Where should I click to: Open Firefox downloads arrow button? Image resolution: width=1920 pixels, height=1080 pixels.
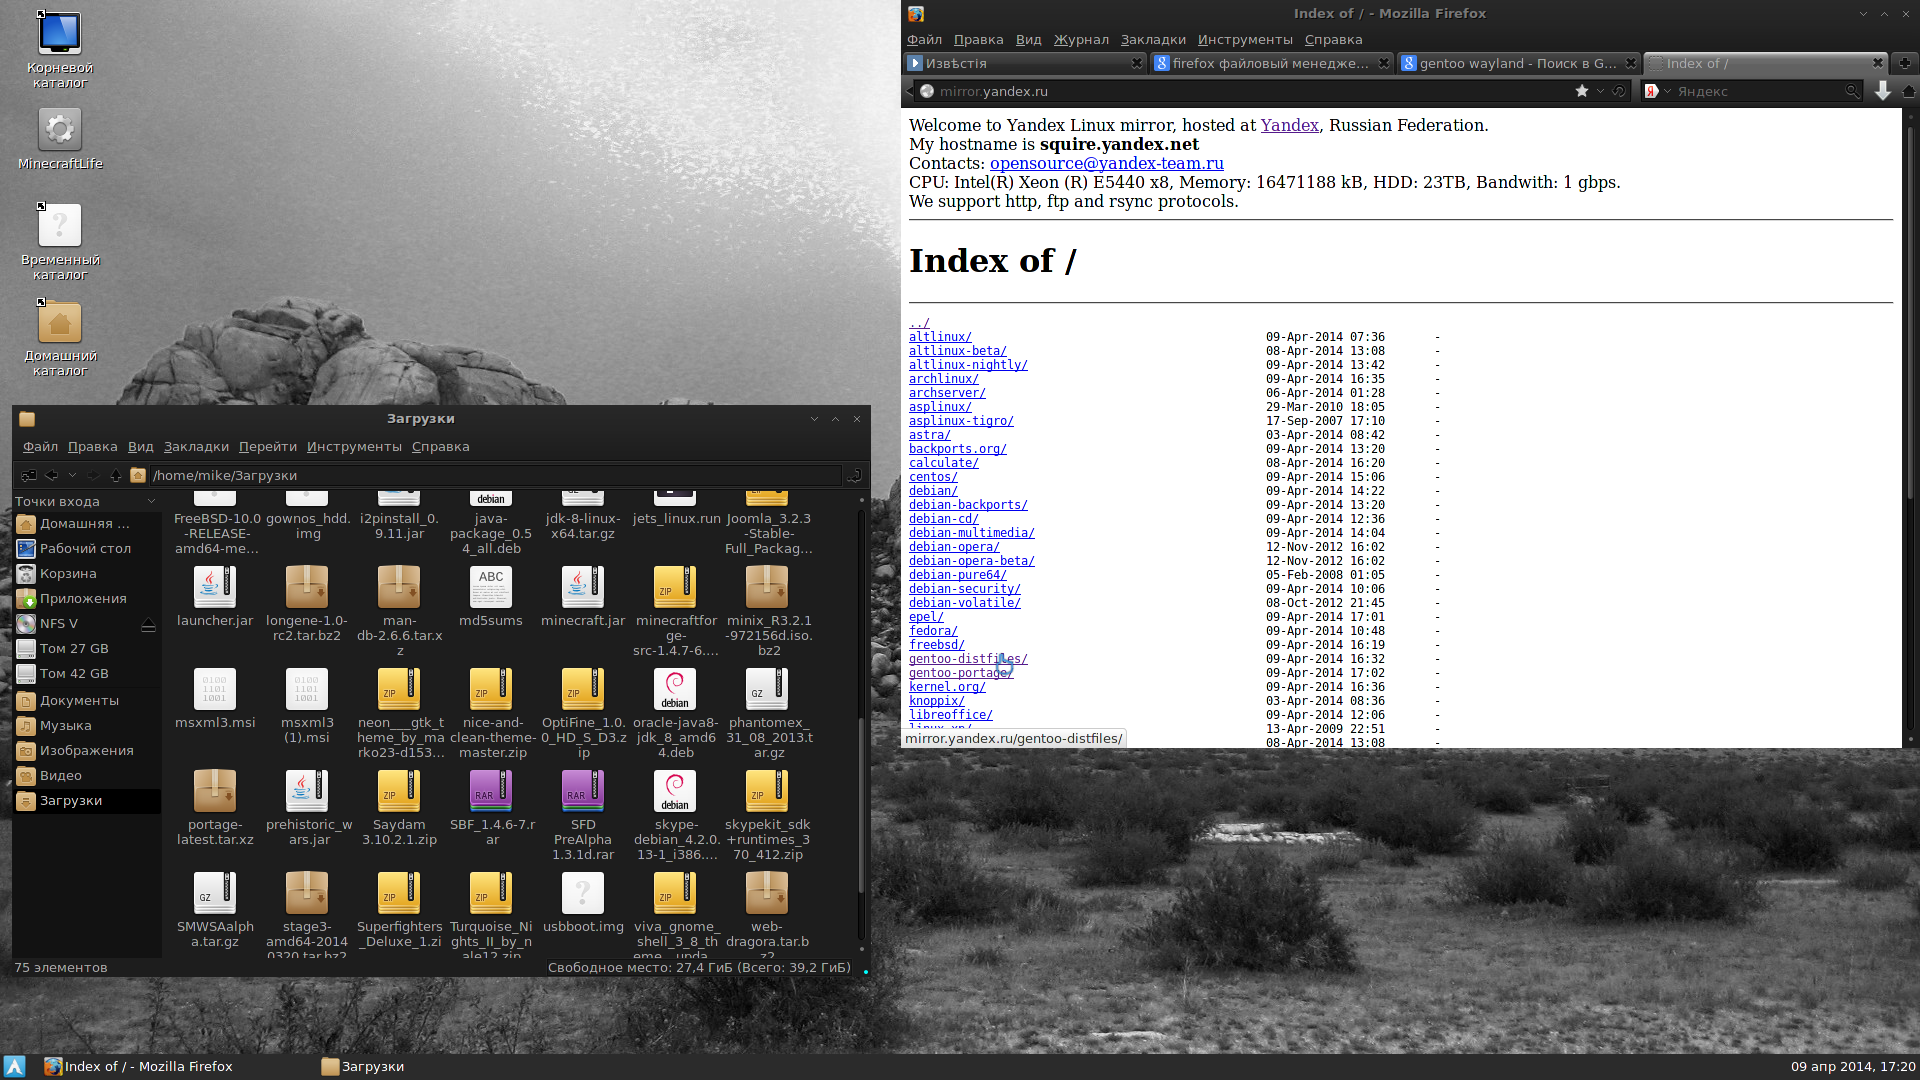click(x=1883, y=91)
